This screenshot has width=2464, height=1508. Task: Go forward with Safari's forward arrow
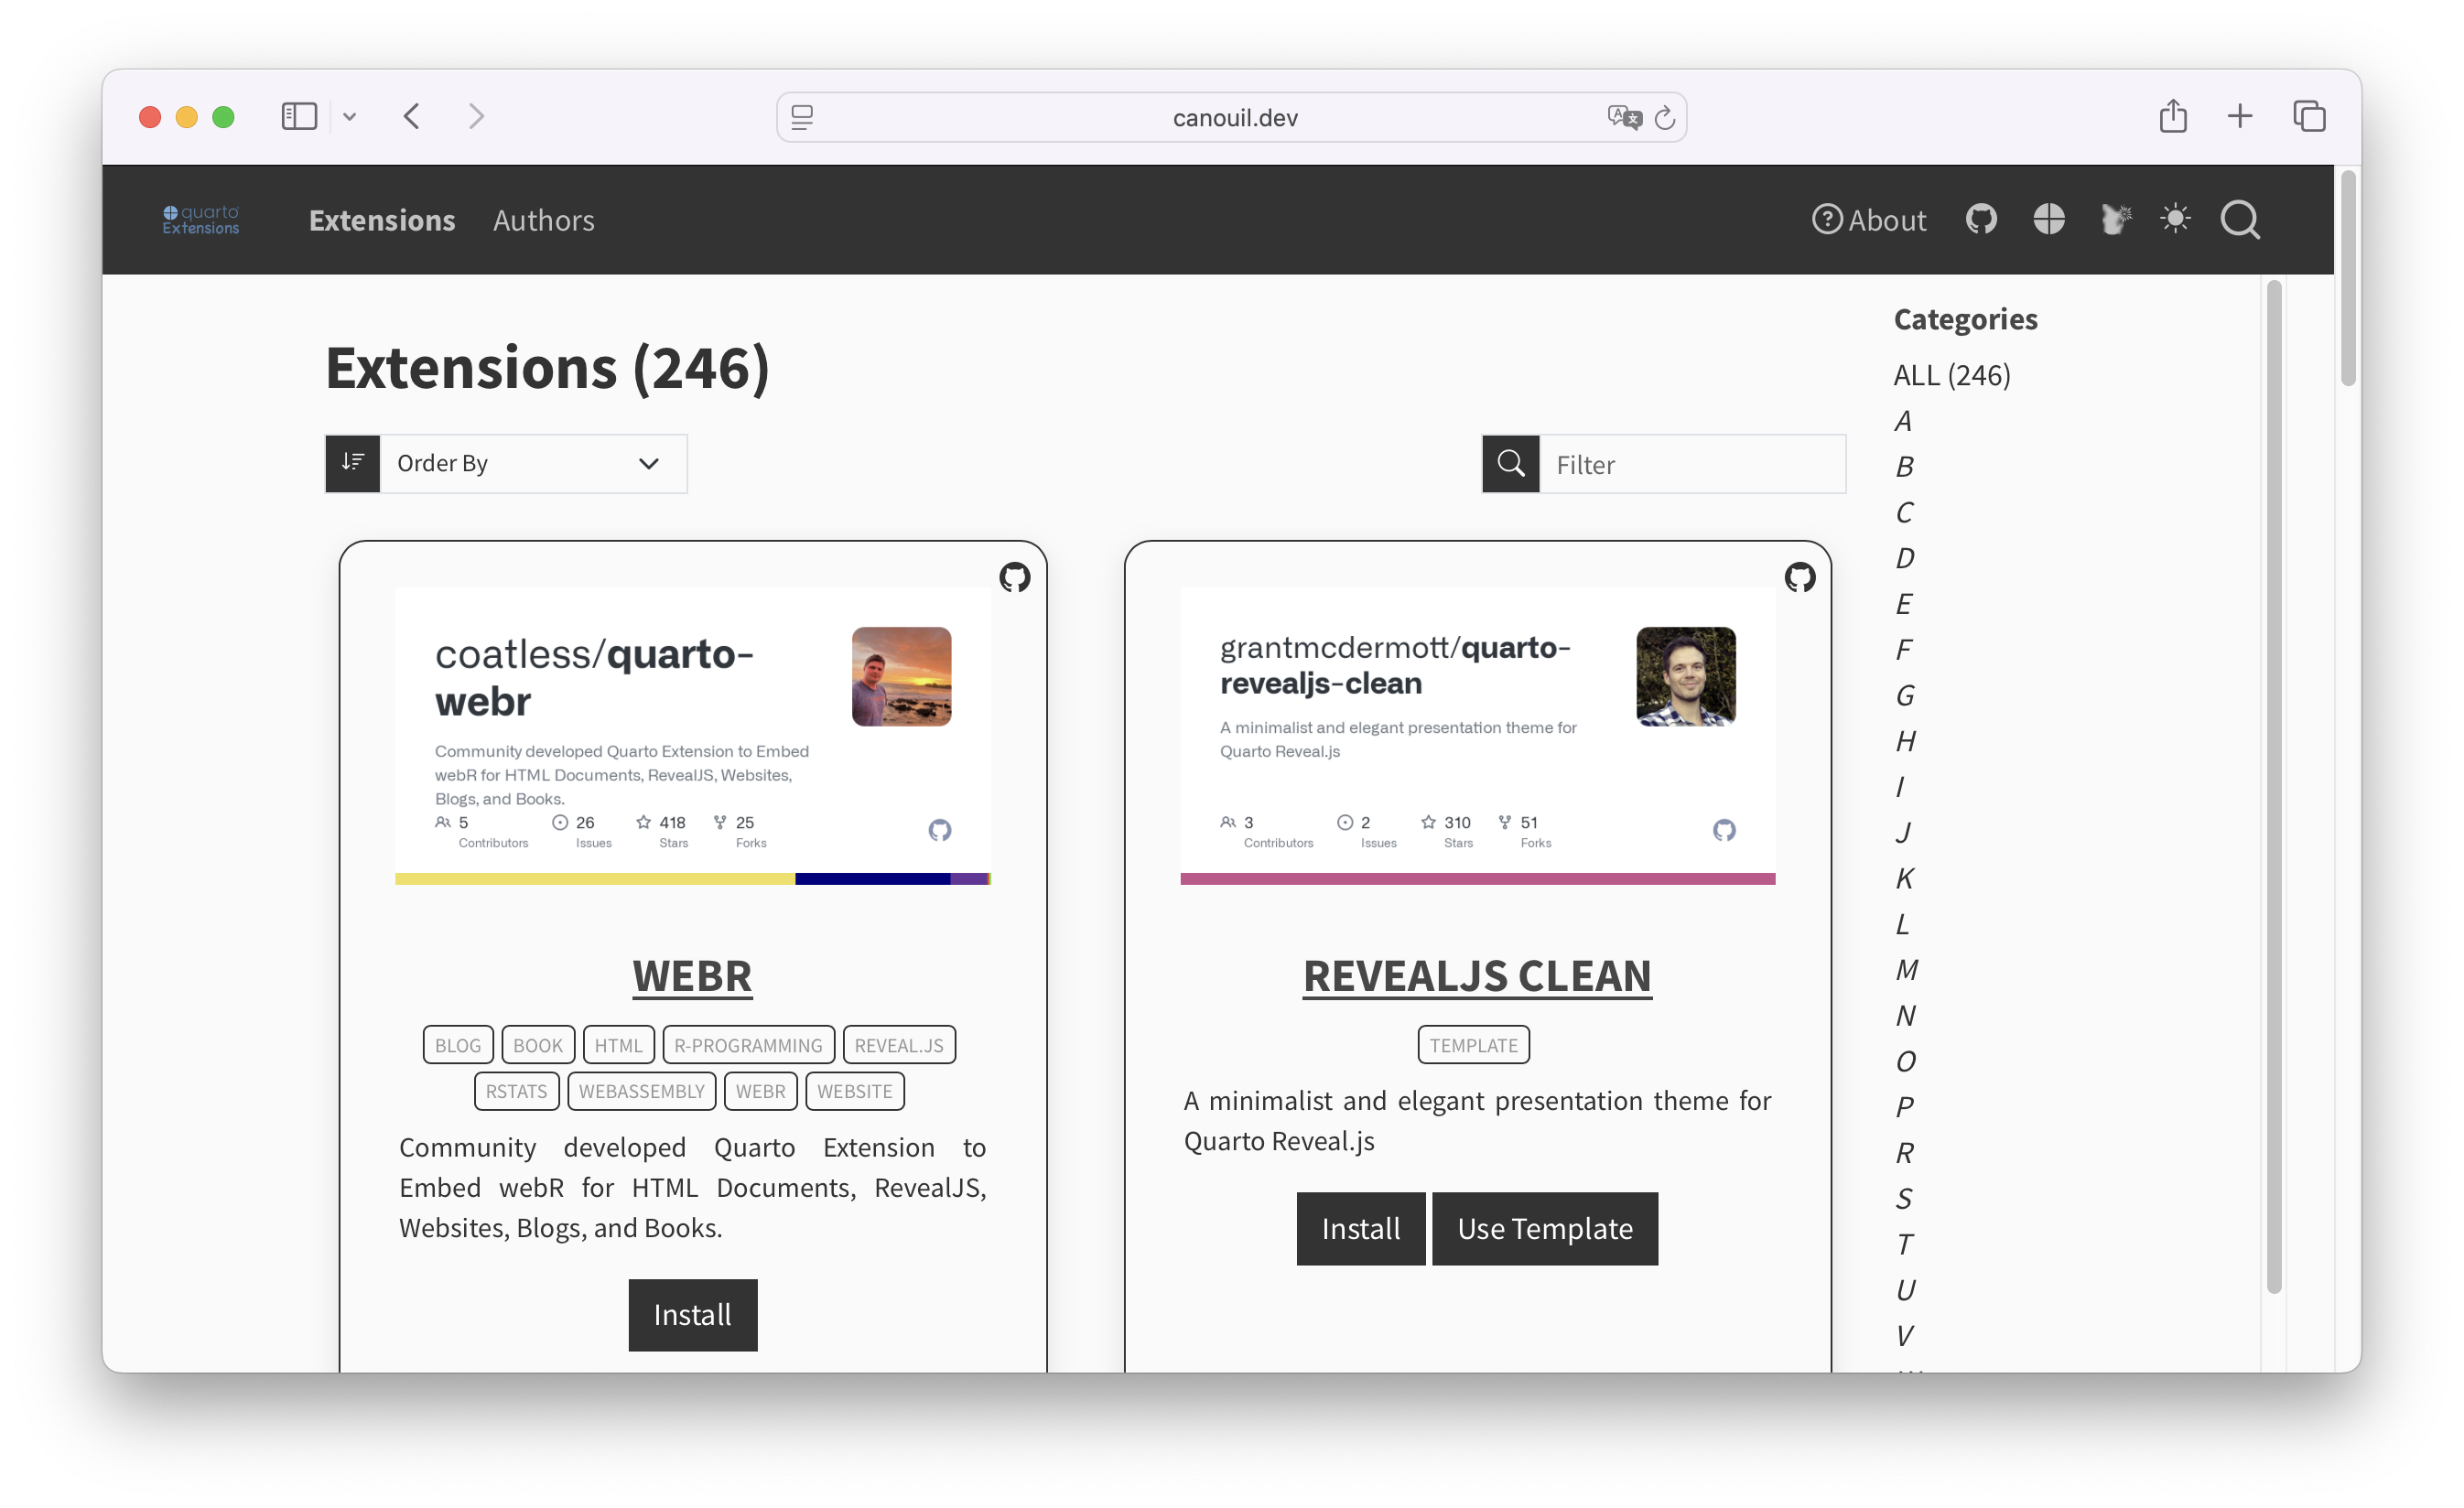476,117
